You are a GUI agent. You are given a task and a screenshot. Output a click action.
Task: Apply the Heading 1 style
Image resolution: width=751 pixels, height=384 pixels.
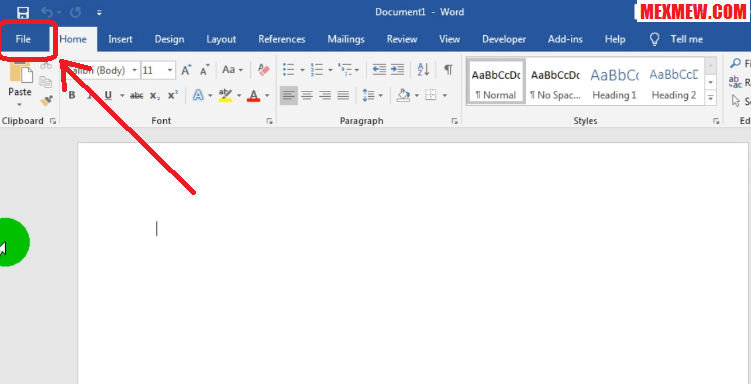point(614,81)
